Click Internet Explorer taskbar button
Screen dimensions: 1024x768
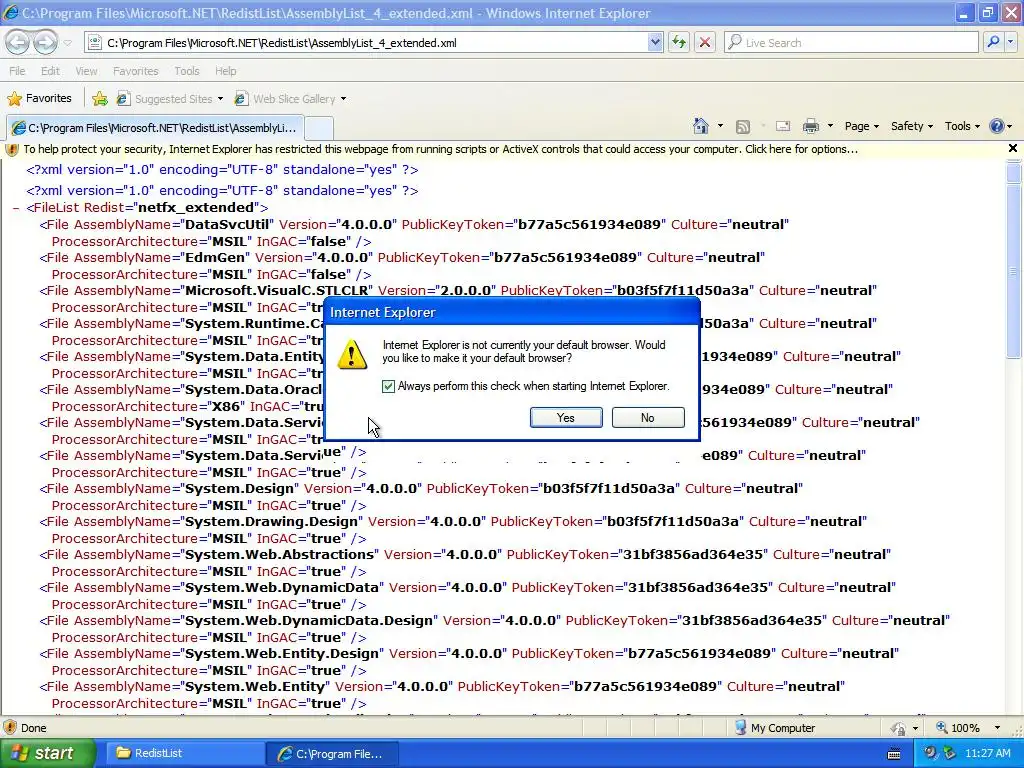[x=332, y=753]
